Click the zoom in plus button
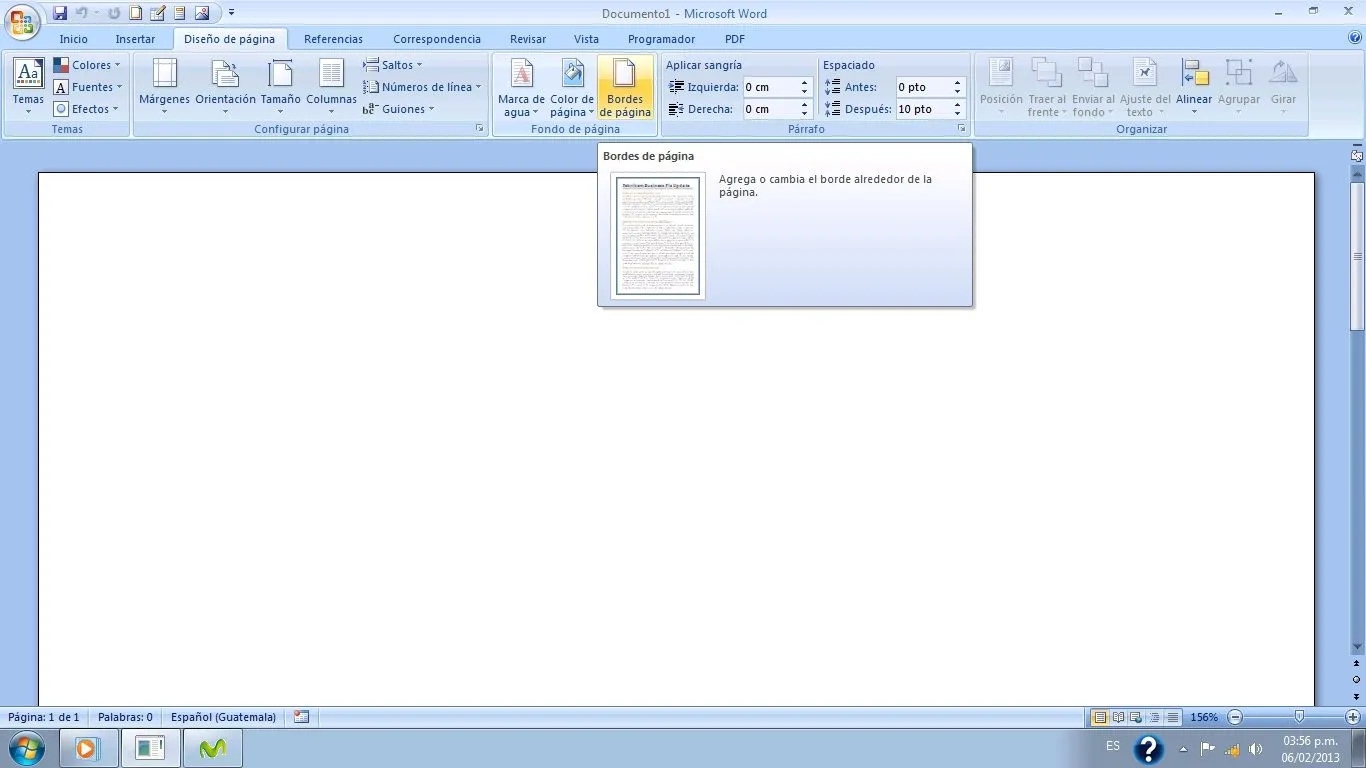1366x768 pixels. [x=1352, y=717]
